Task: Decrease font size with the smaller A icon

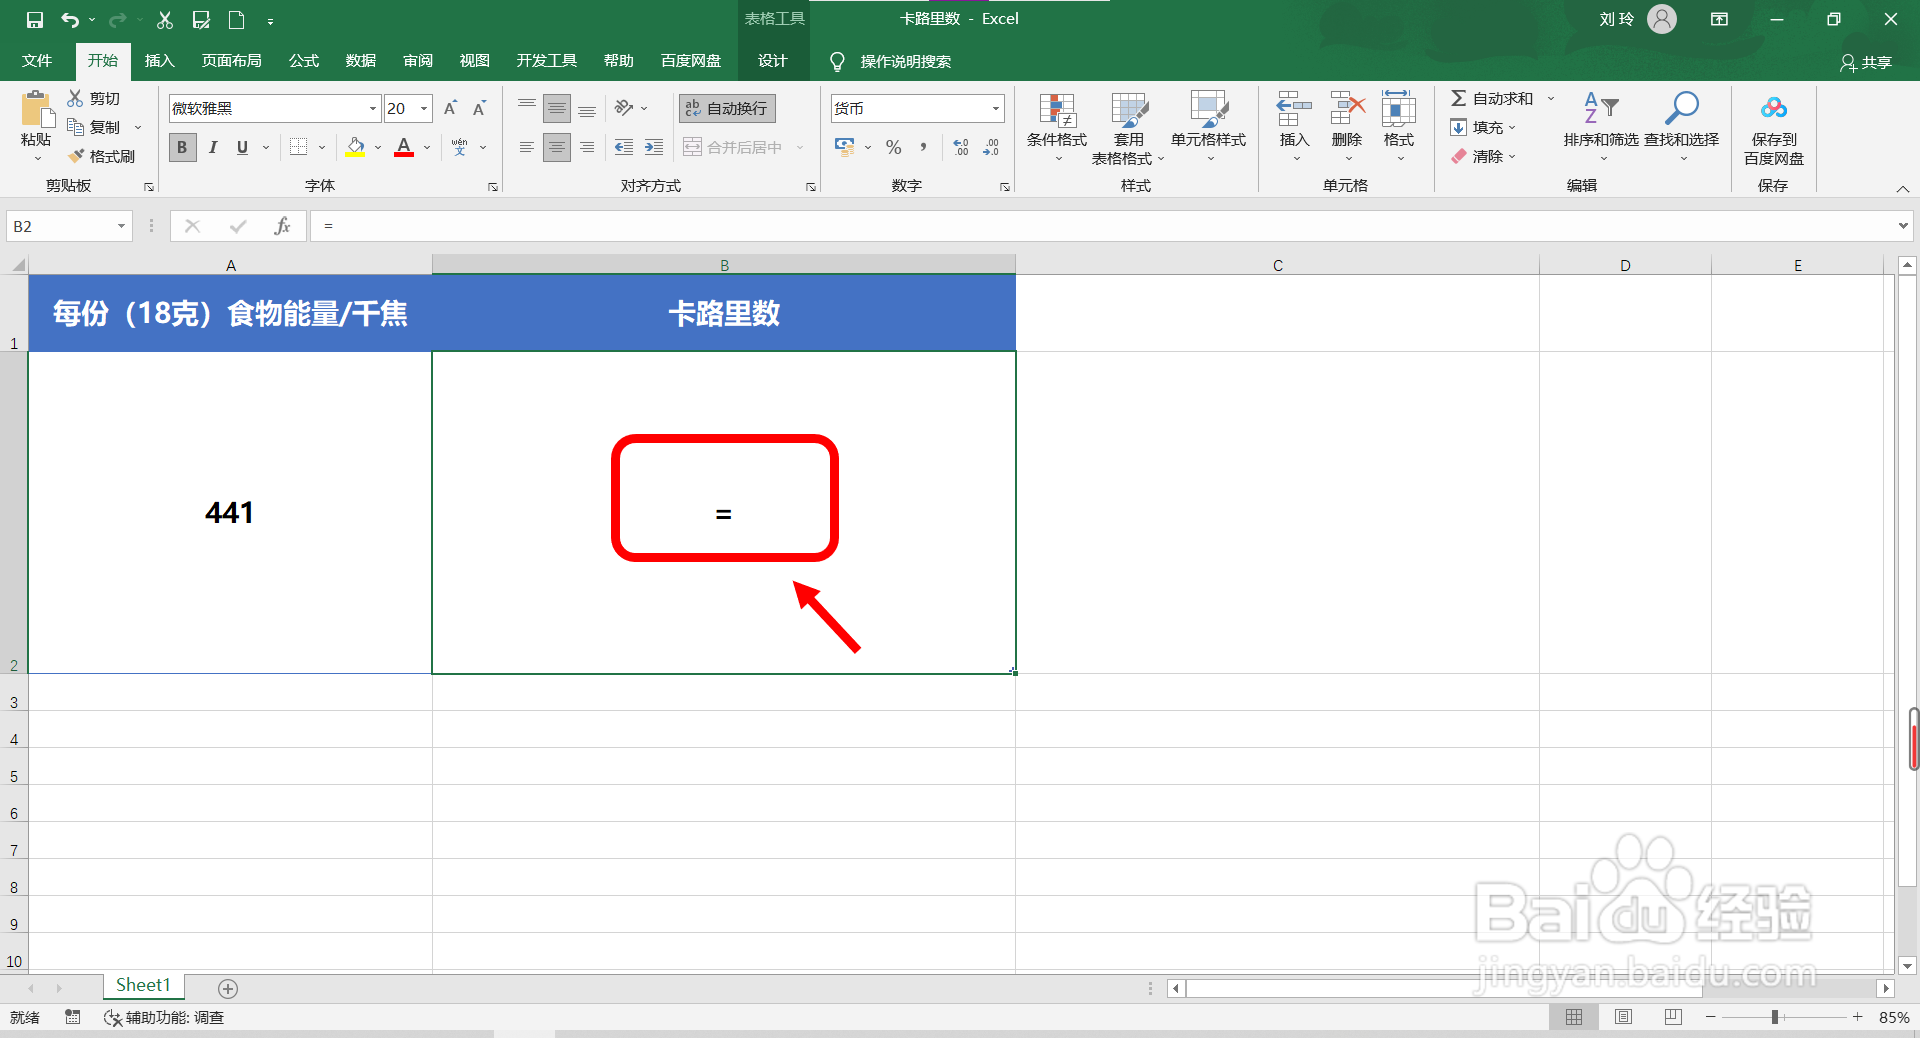Action: click(480, 108)
